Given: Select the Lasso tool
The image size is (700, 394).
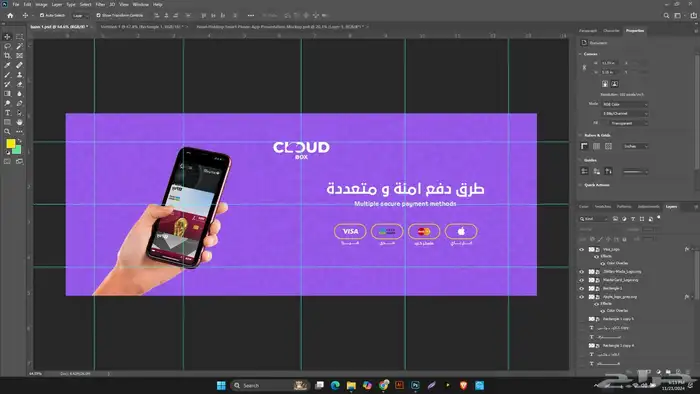Looking at the screenshot, I should (x=7, y=46).
